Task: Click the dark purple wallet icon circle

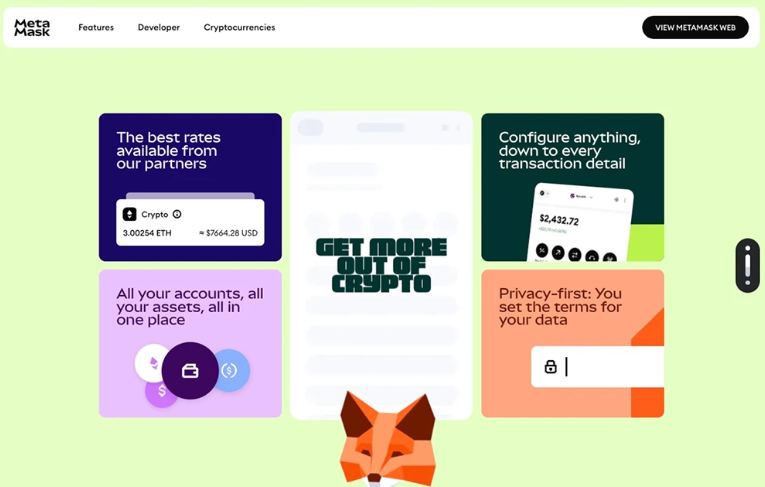Action: click(x=190, y=371)
